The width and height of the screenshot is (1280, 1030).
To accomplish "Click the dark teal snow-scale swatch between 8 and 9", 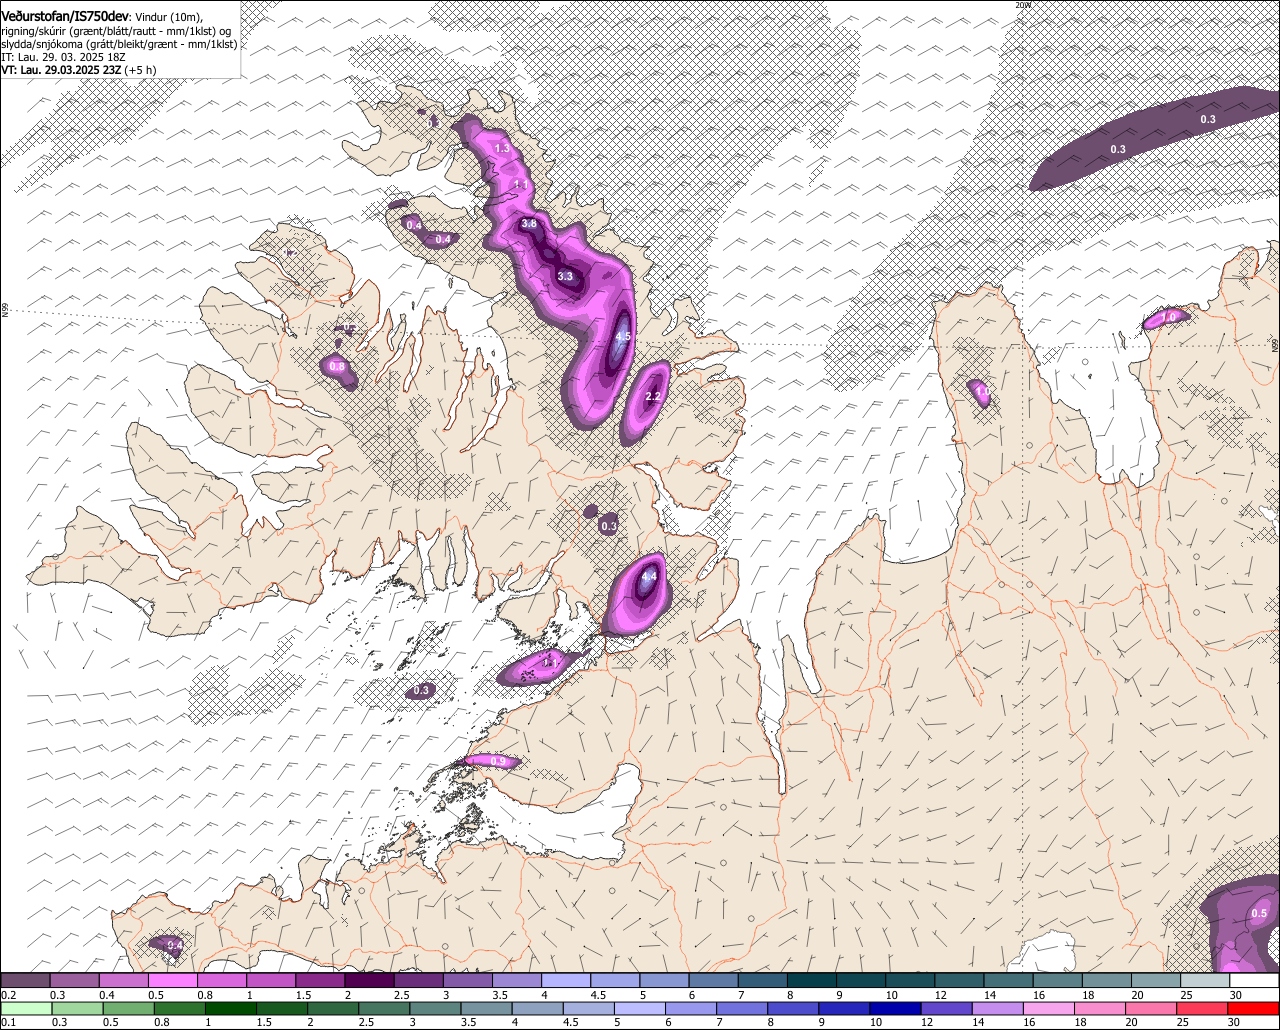I will (x=811, y=980).
